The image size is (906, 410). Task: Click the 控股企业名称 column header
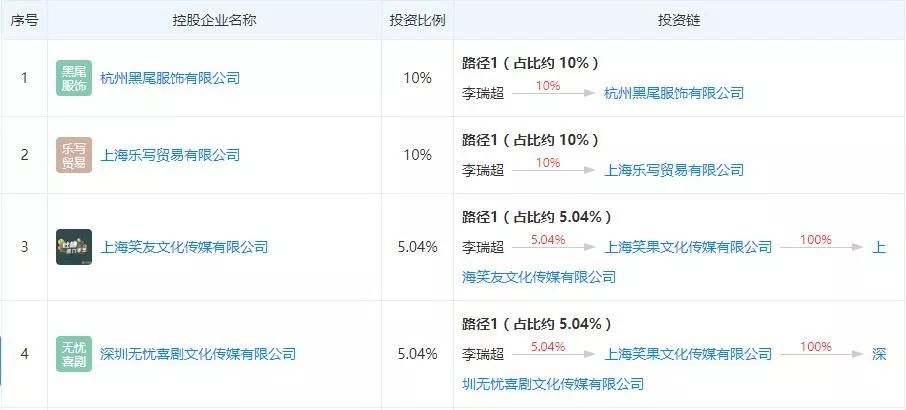(x=215, y=20)
